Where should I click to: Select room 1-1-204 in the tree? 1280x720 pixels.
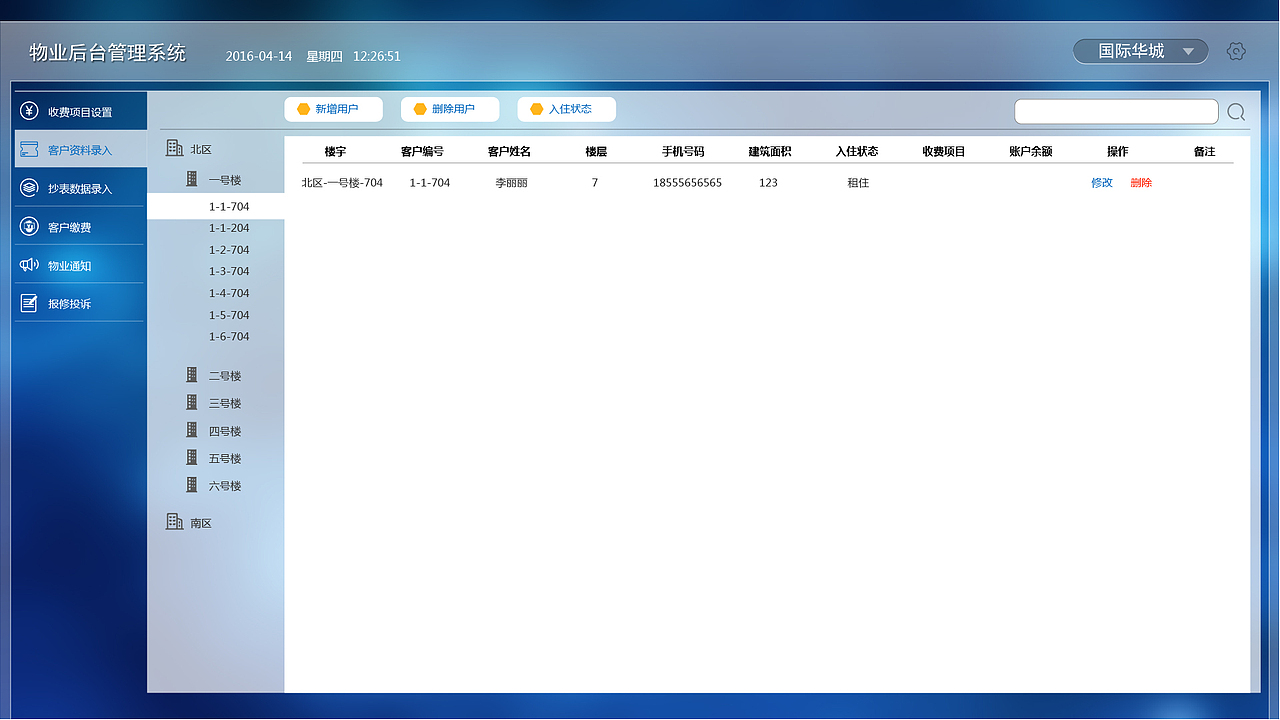point(229,228)
